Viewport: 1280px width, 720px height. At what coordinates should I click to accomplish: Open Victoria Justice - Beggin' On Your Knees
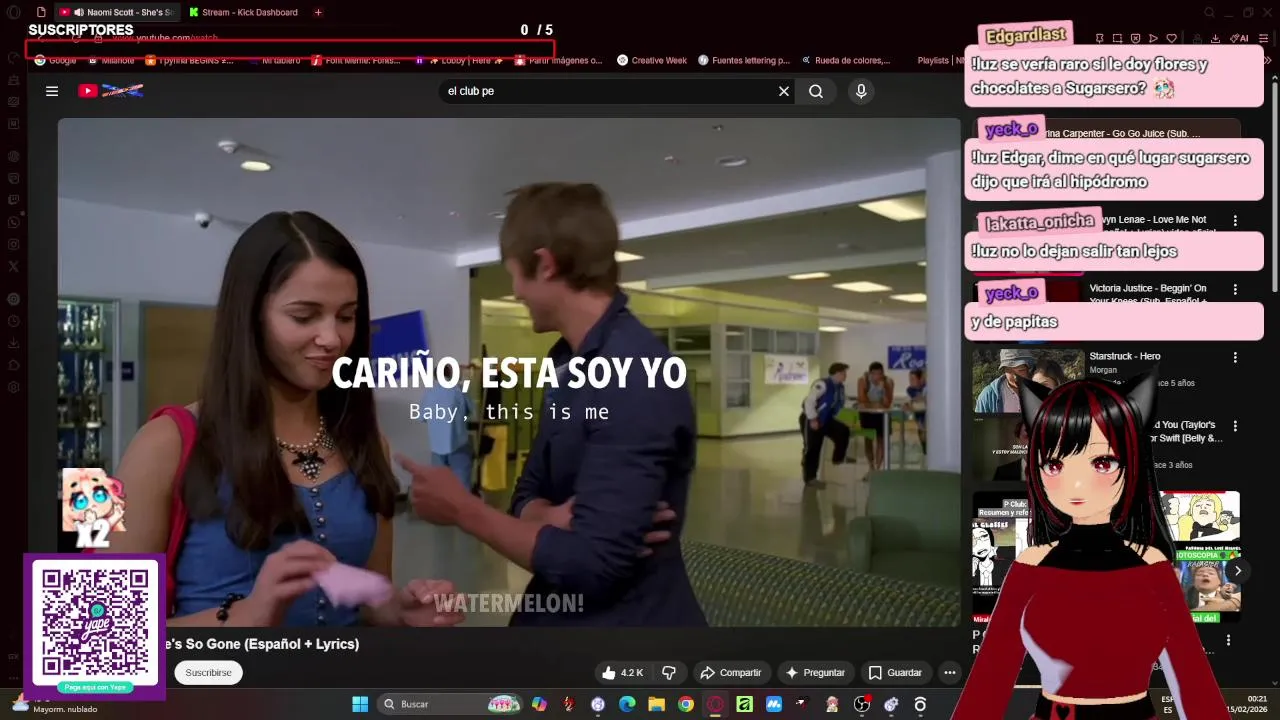coord(1149,294)
